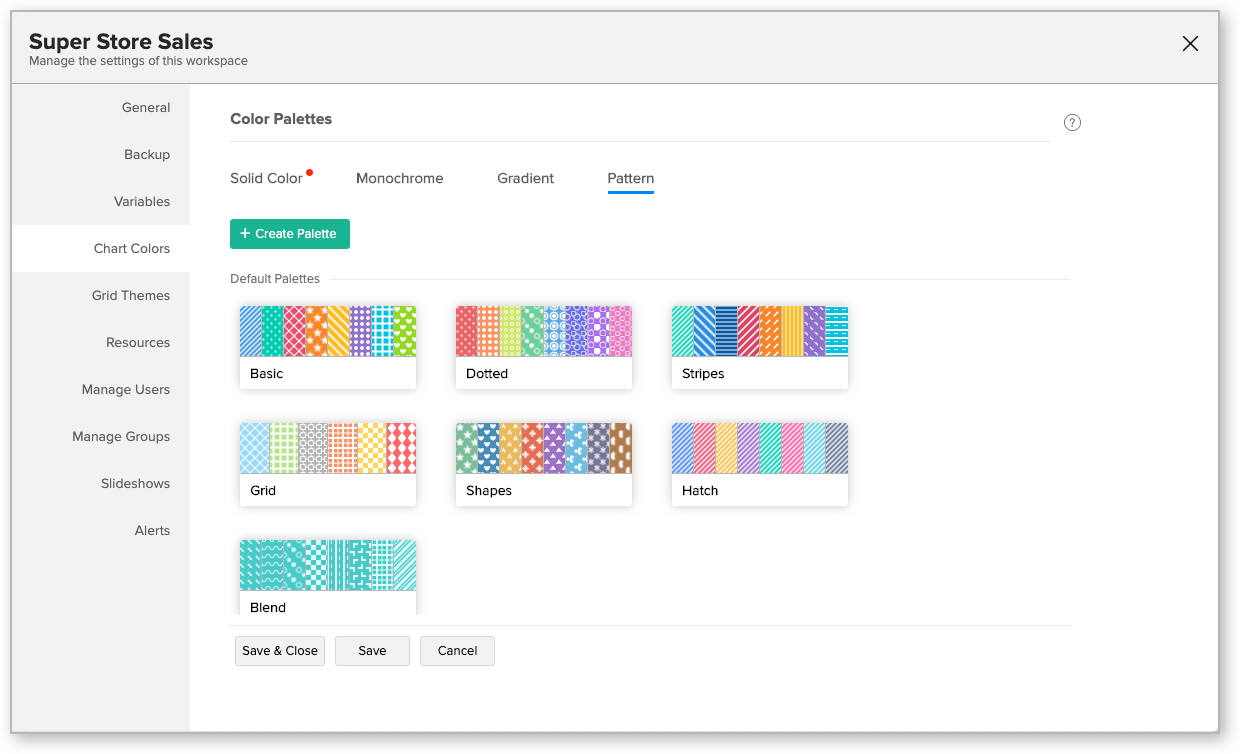
Task: Open the Gradient palettes tab
Action: pyautogui.click(x=526, y=178)
